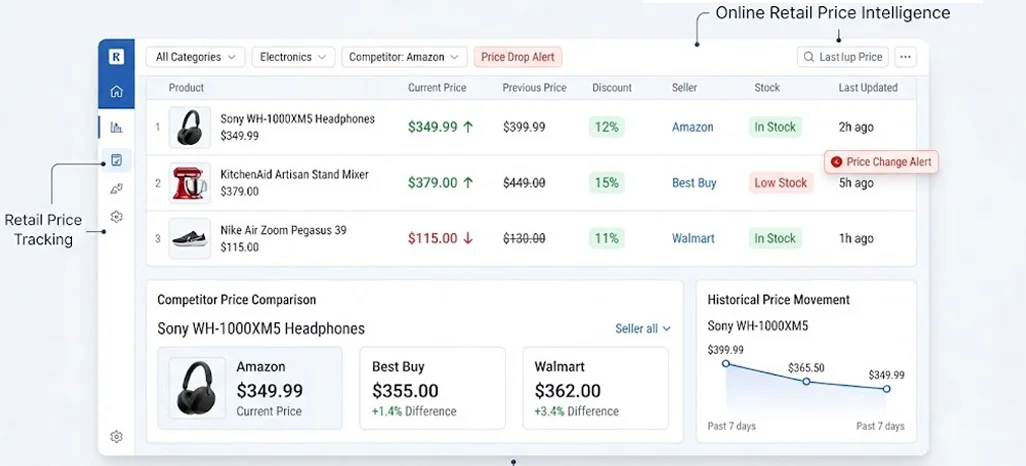
Task: Click the Low Stock badge
Action: pyautogui.click(x=781, y=183)
